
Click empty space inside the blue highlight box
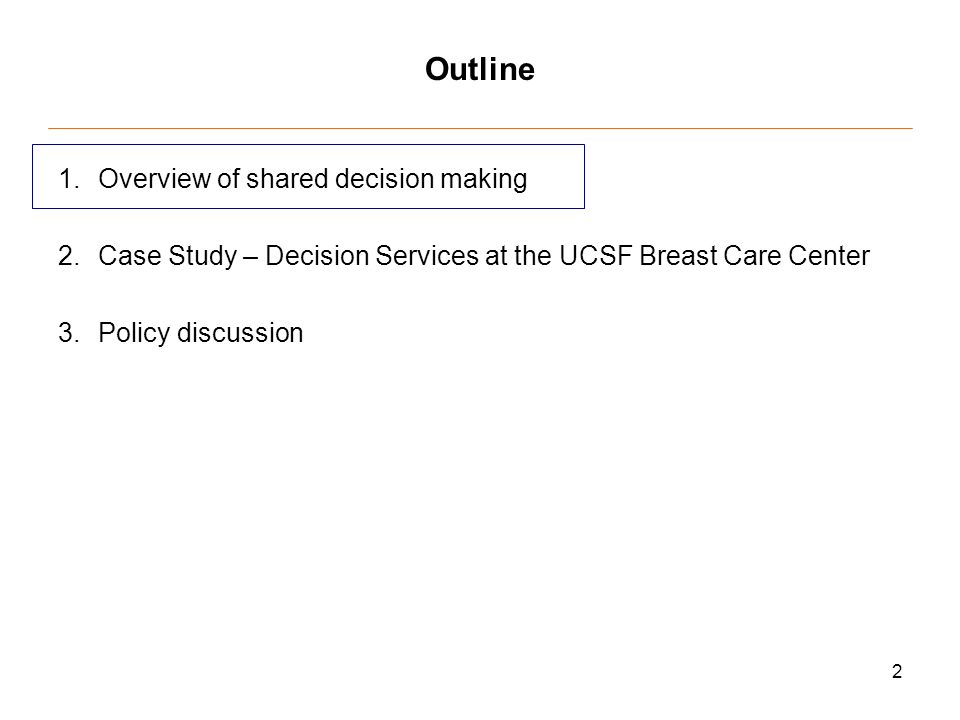click(556, 178)
